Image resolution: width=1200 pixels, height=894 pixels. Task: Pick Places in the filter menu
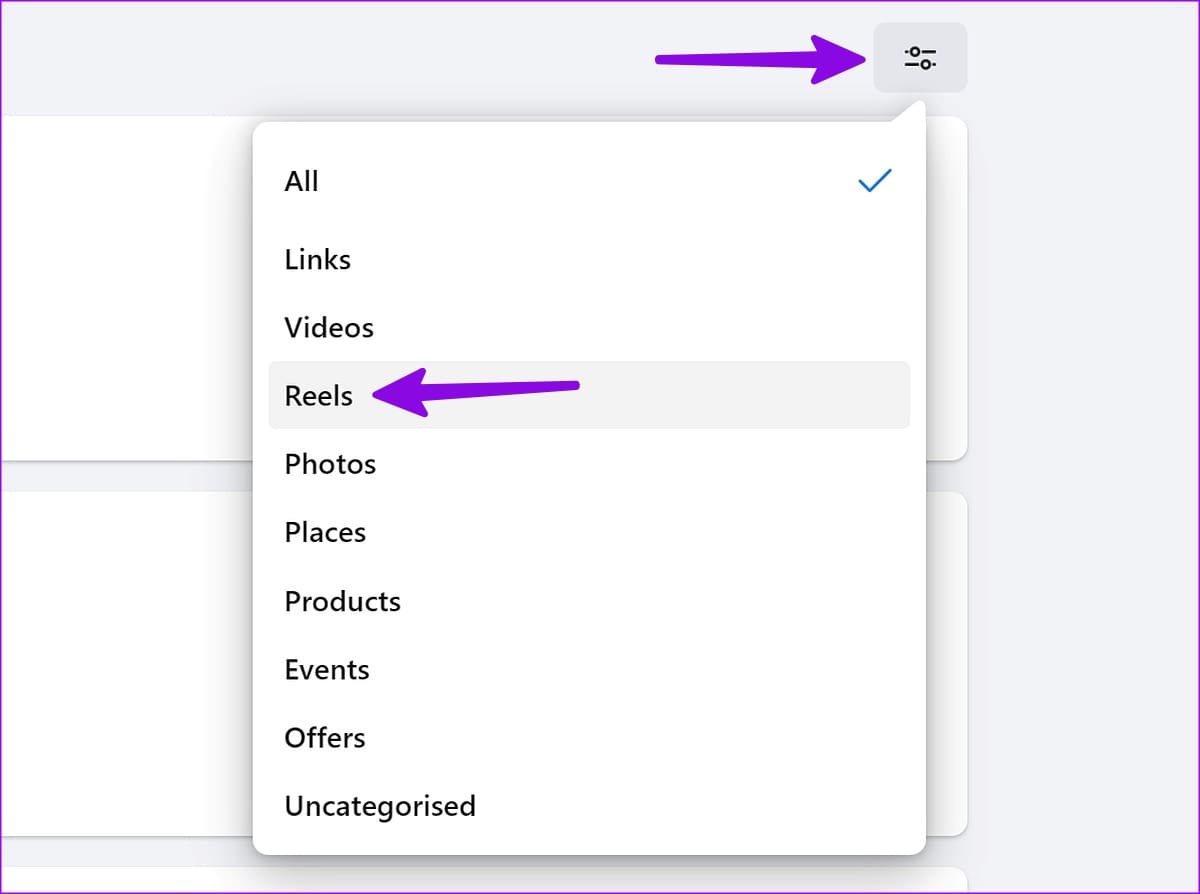(589, 532)
